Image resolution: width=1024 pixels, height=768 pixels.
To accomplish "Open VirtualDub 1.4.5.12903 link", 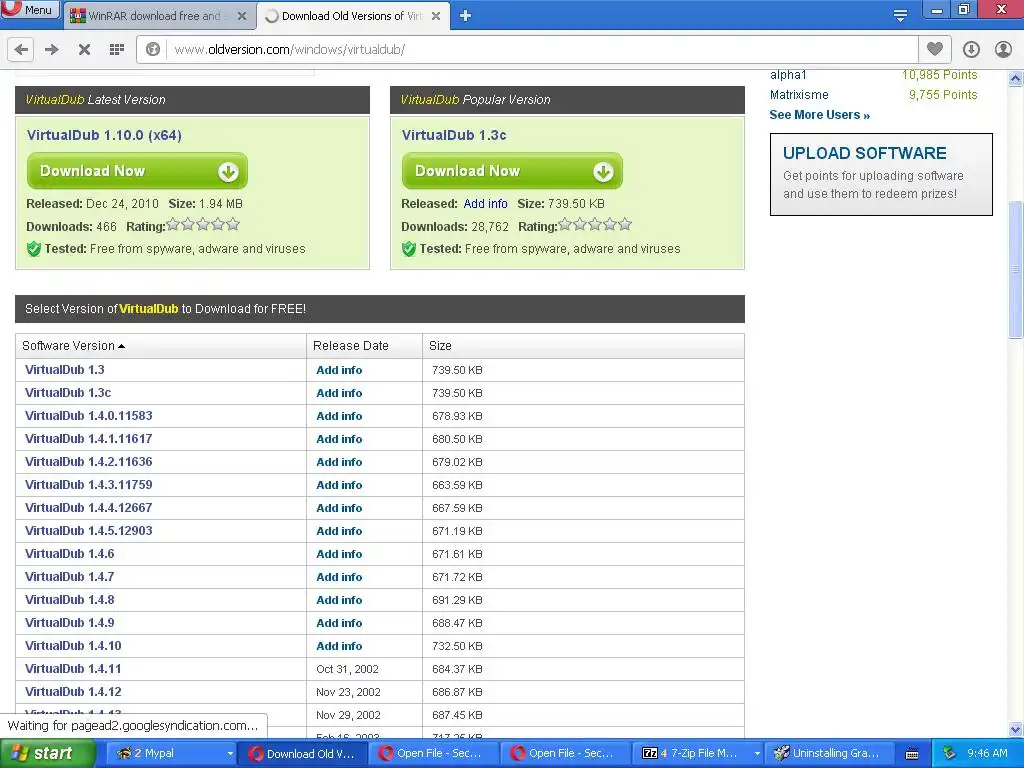I will tap(88, 530).
